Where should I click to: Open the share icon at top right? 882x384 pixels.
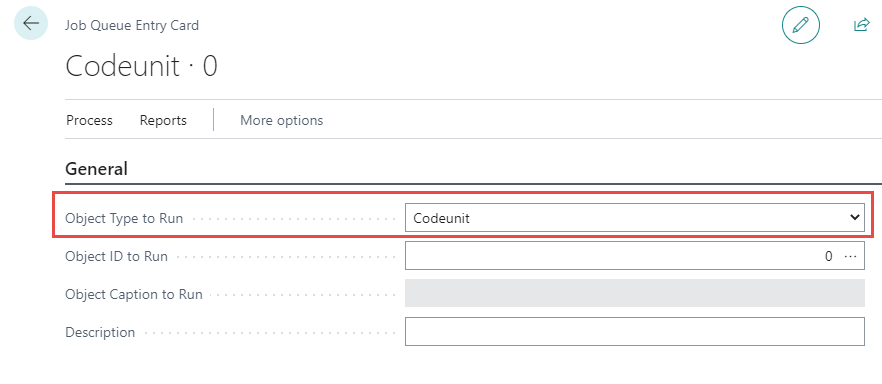coord(862,25)
